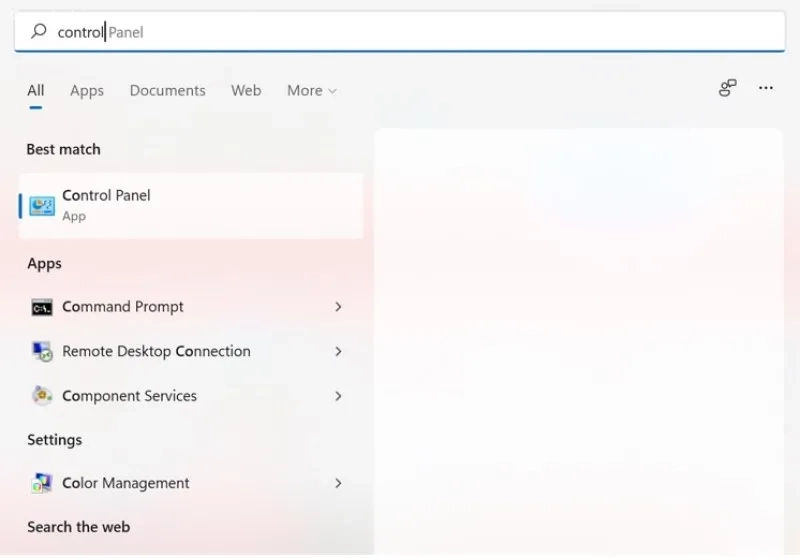
Task: Open the three-dot options menu
Action: pos(765,88)
